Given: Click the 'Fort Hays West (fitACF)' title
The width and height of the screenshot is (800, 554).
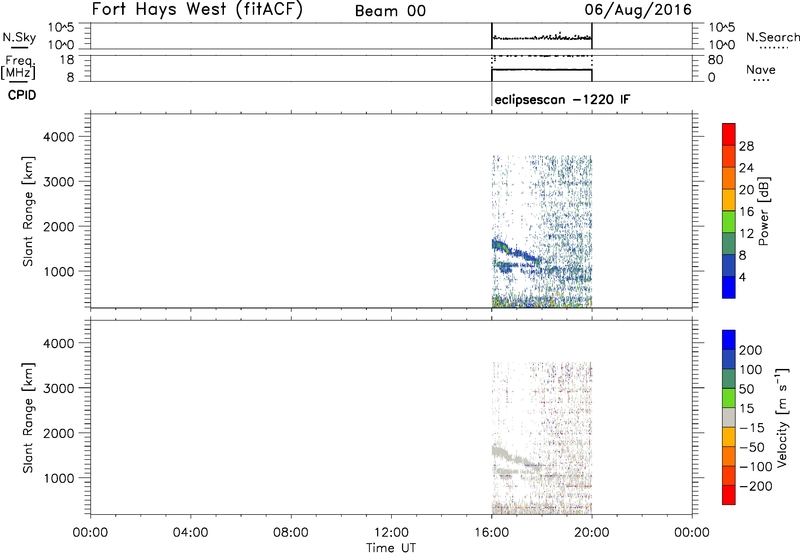Looking at the screenshot, I should (x=197, y=10).
